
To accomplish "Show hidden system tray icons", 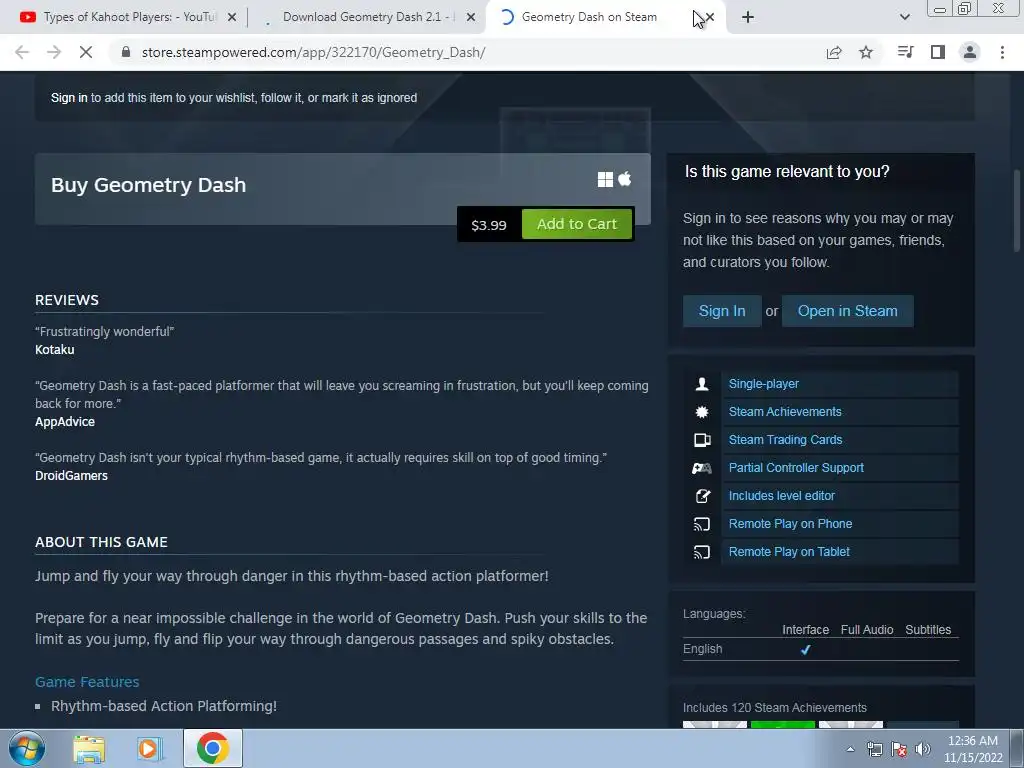I will click(850, 749).
